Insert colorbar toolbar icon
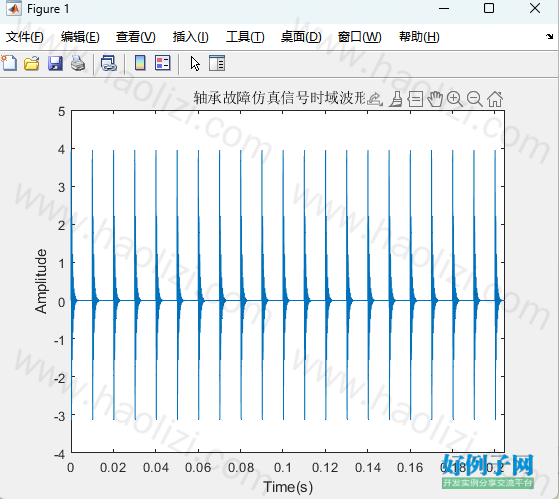559x499 pixels. [140, 63]
